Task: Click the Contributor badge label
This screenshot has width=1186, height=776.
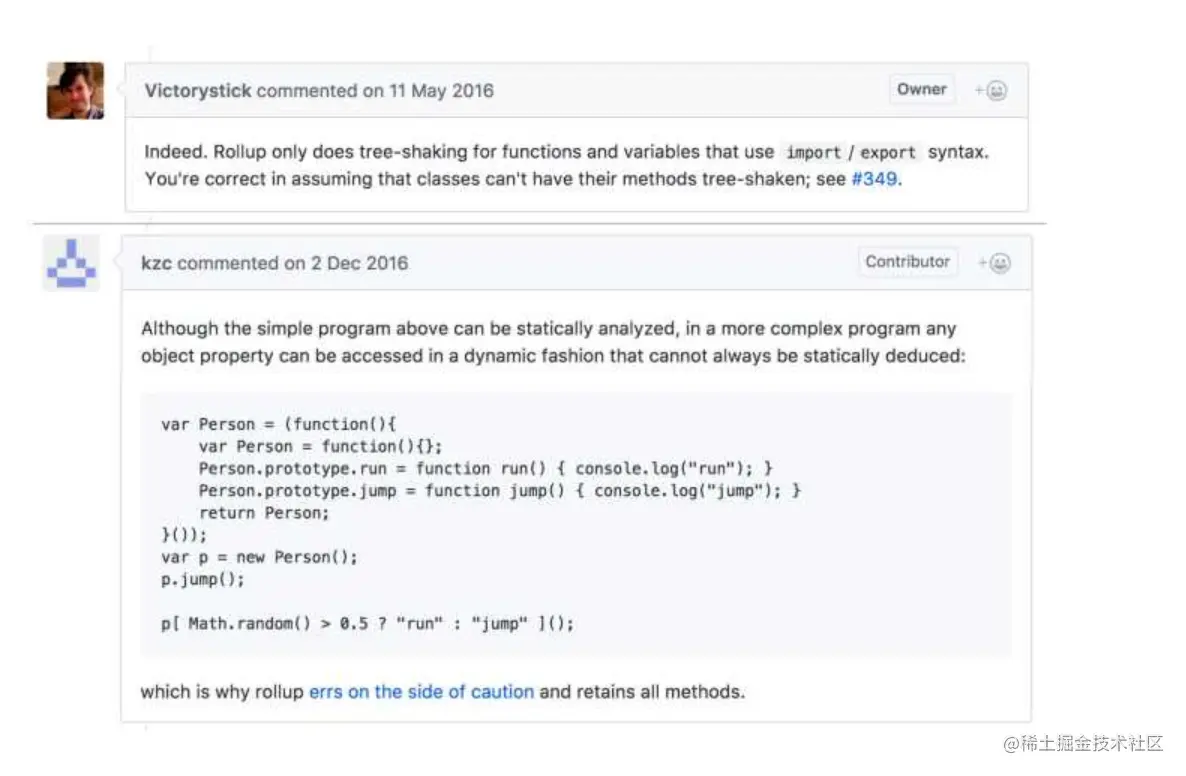Action: tap(907, 262)
